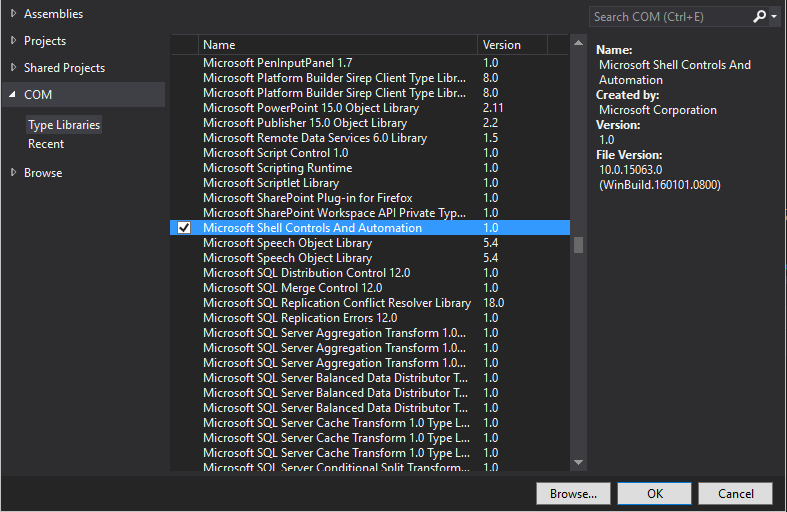Image resolution: width=787 pixels, height=512 pixels.
Task: Select Microsoft Scripting Runtime
Action: pyautogui.click(x=370, y=168)
